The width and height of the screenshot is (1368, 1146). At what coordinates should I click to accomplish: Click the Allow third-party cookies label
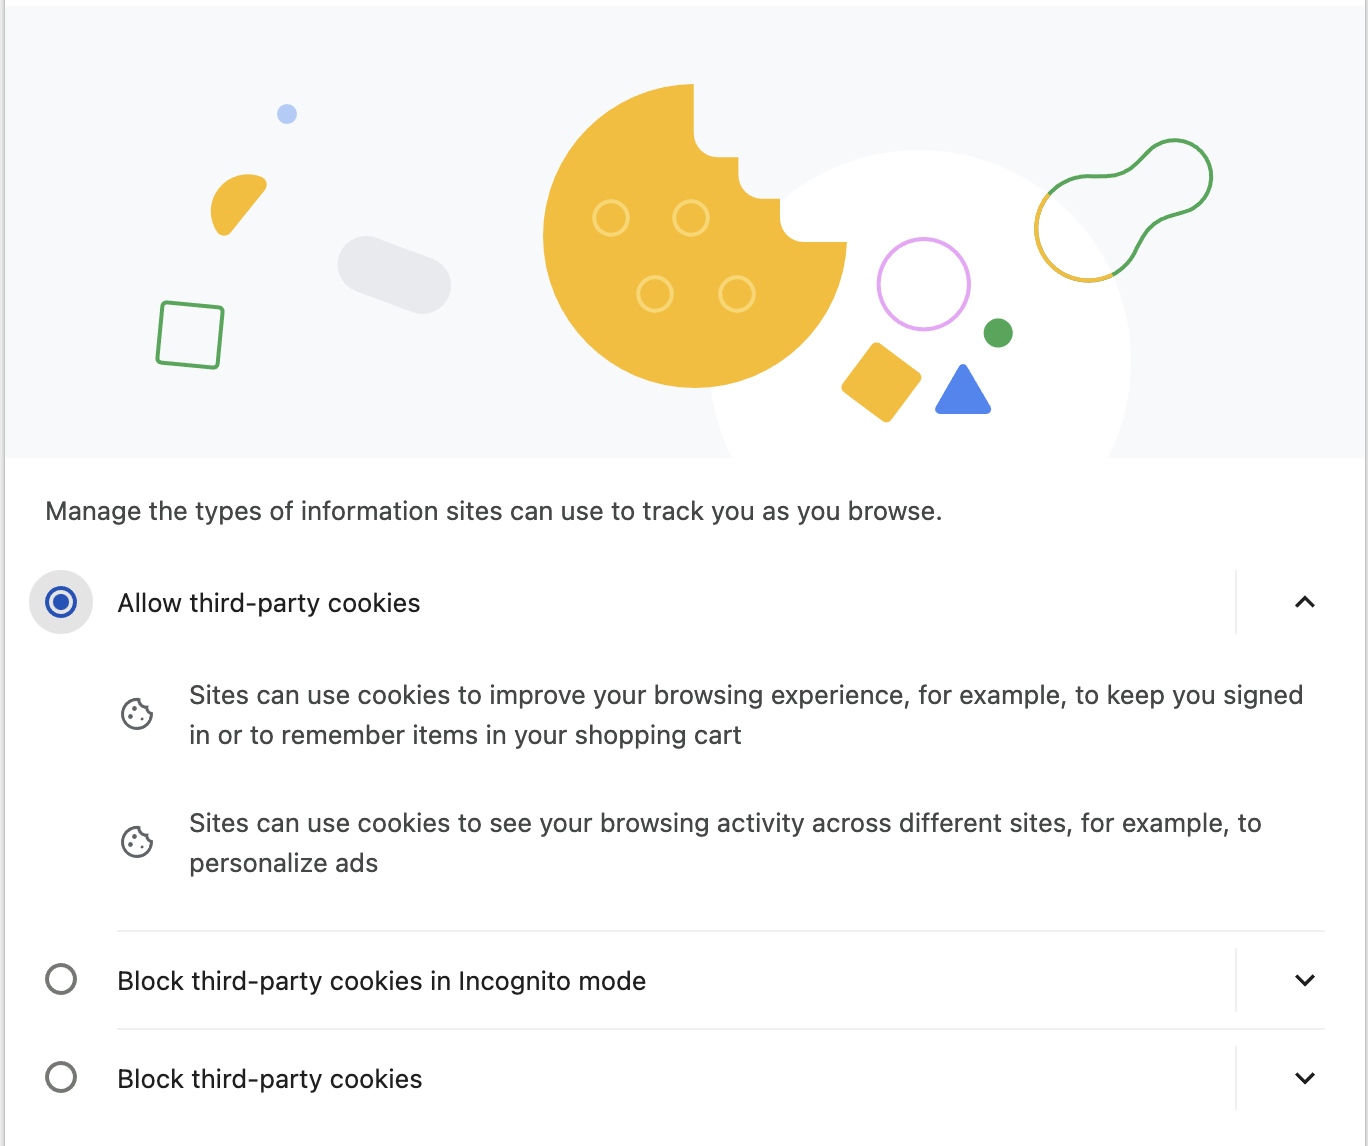[x=269, y=603]
